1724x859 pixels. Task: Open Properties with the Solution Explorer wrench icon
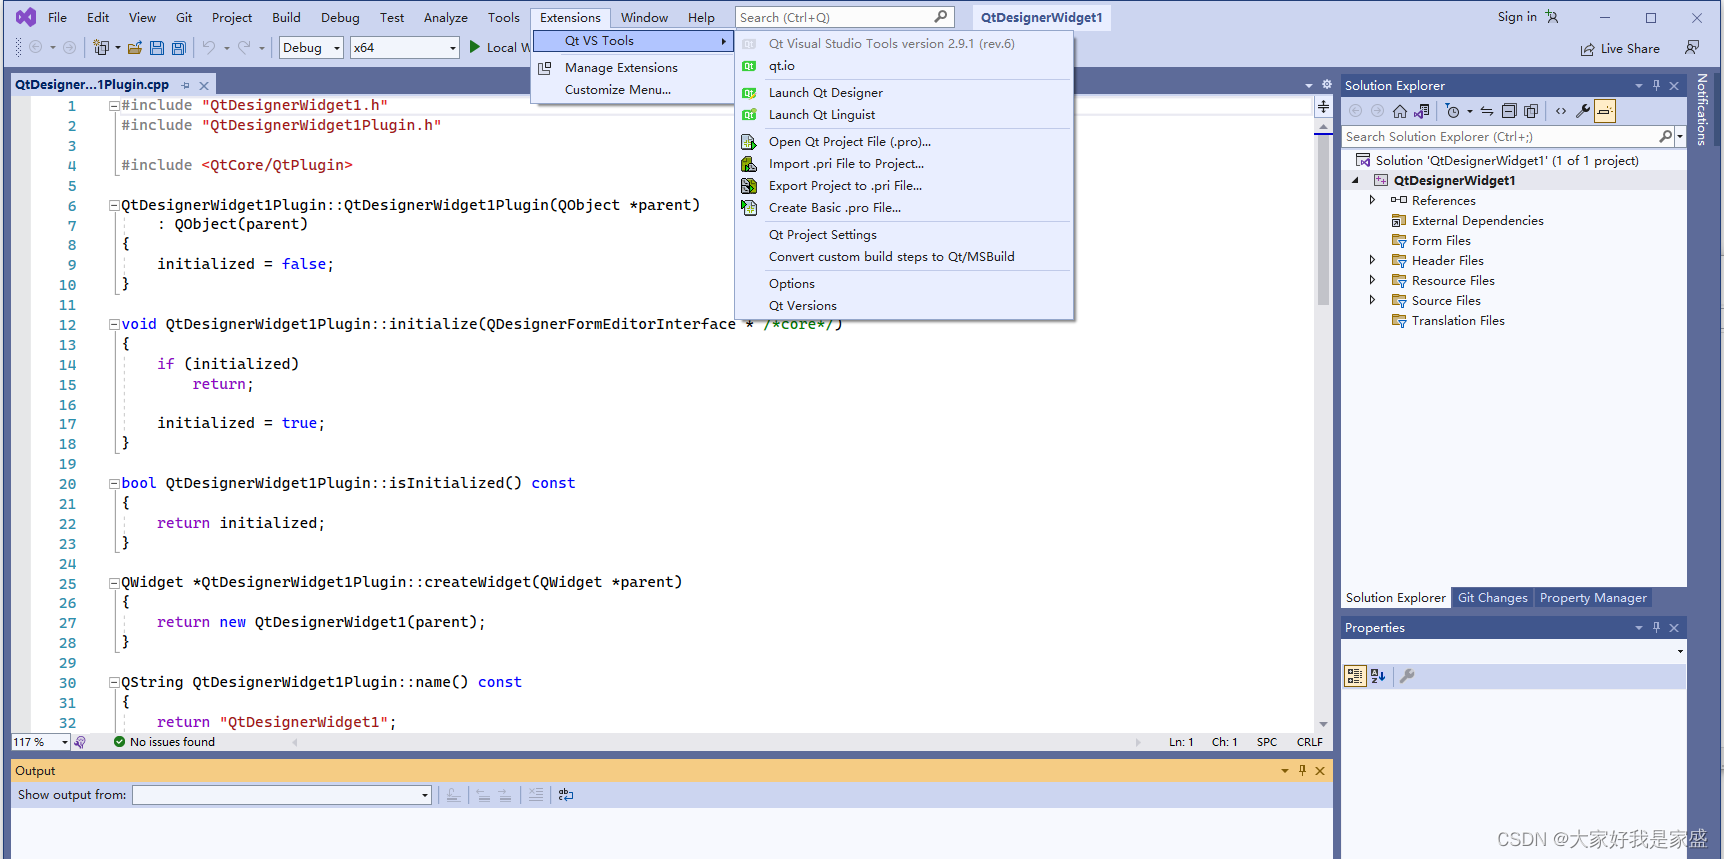1583,111
